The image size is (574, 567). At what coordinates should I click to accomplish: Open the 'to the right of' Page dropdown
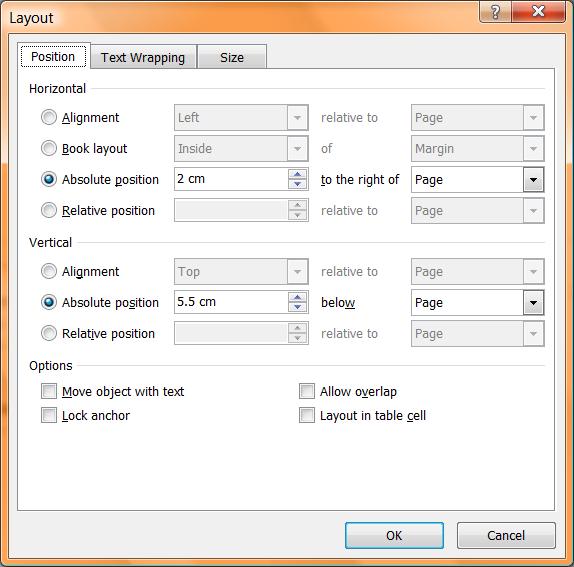point(478,180)
